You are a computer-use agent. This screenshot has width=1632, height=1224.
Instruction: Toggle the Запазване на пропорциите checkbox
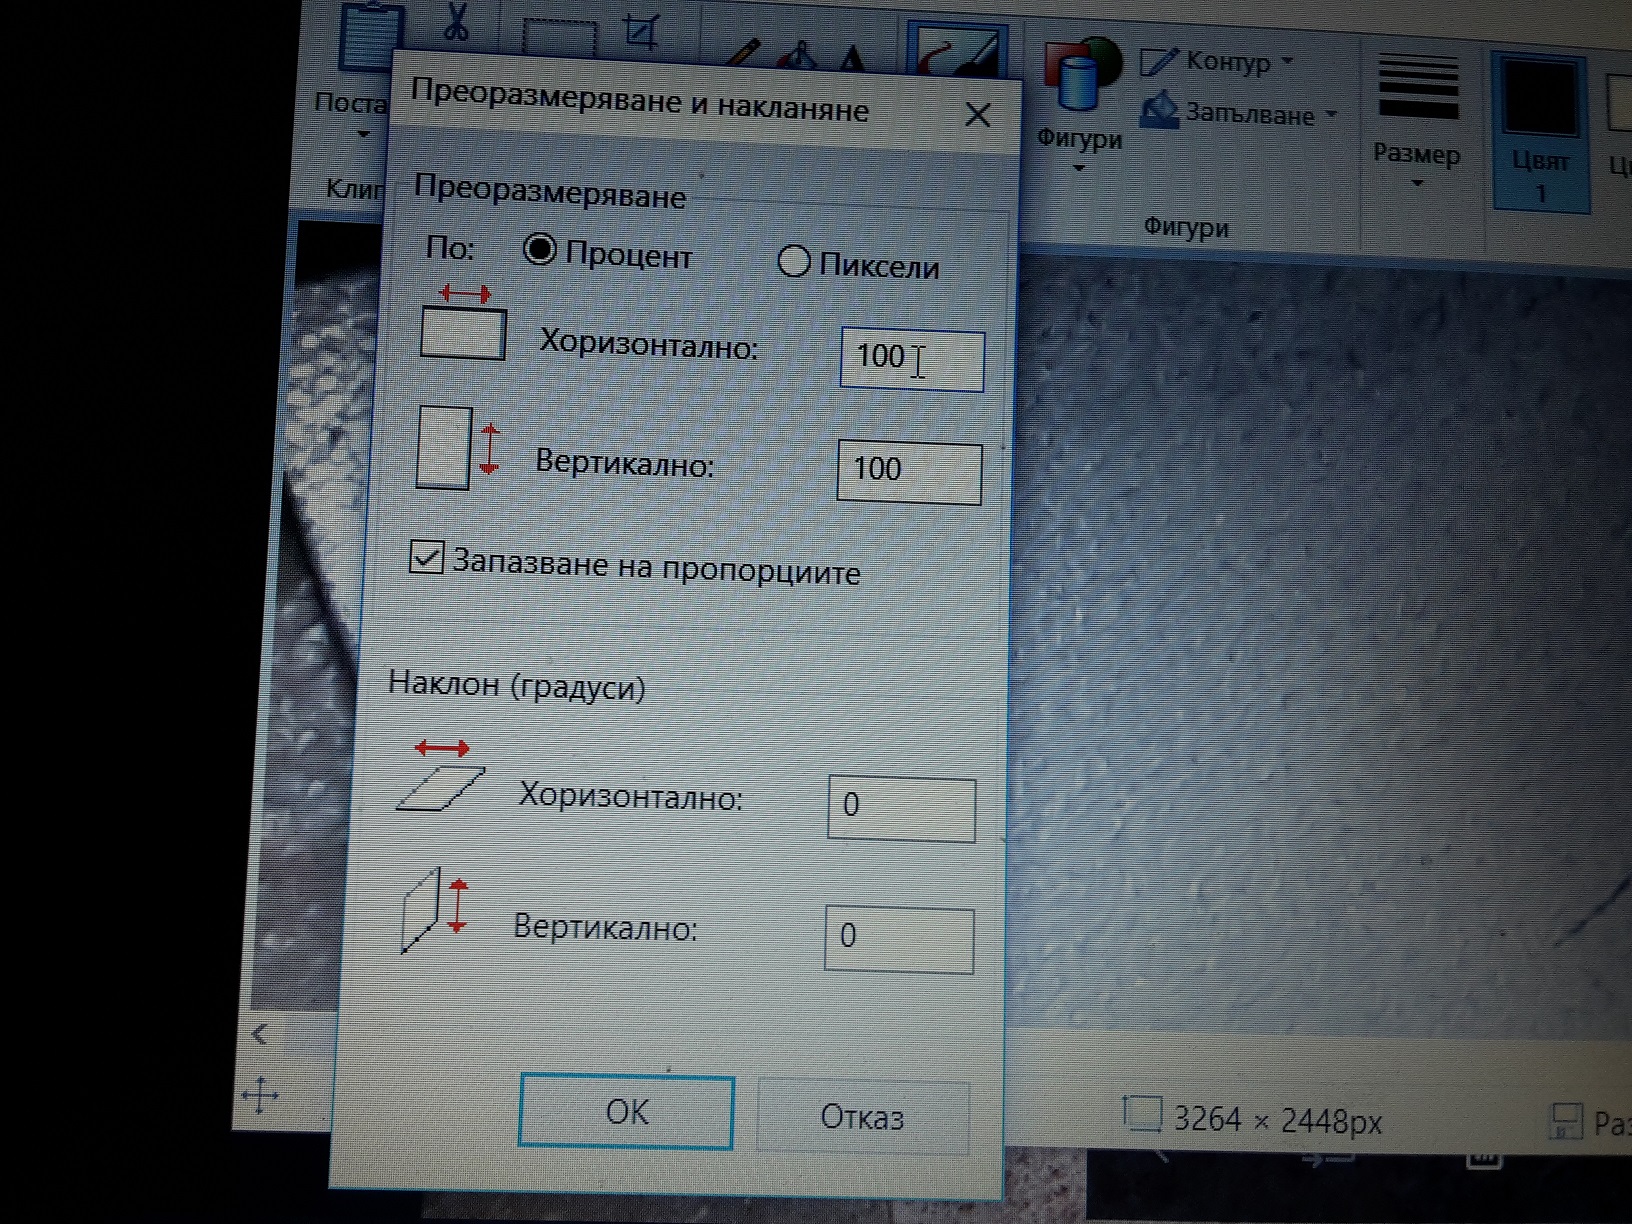(x=427, y=557)
